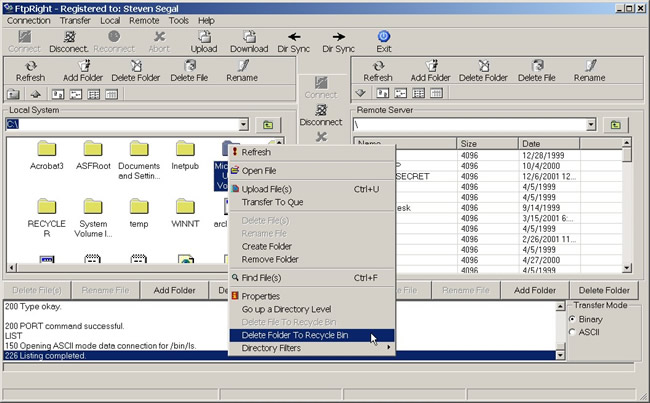This screenshot has width=650, height=403.
Task: Choose Open File from context menu
Action: coord(312,170)
